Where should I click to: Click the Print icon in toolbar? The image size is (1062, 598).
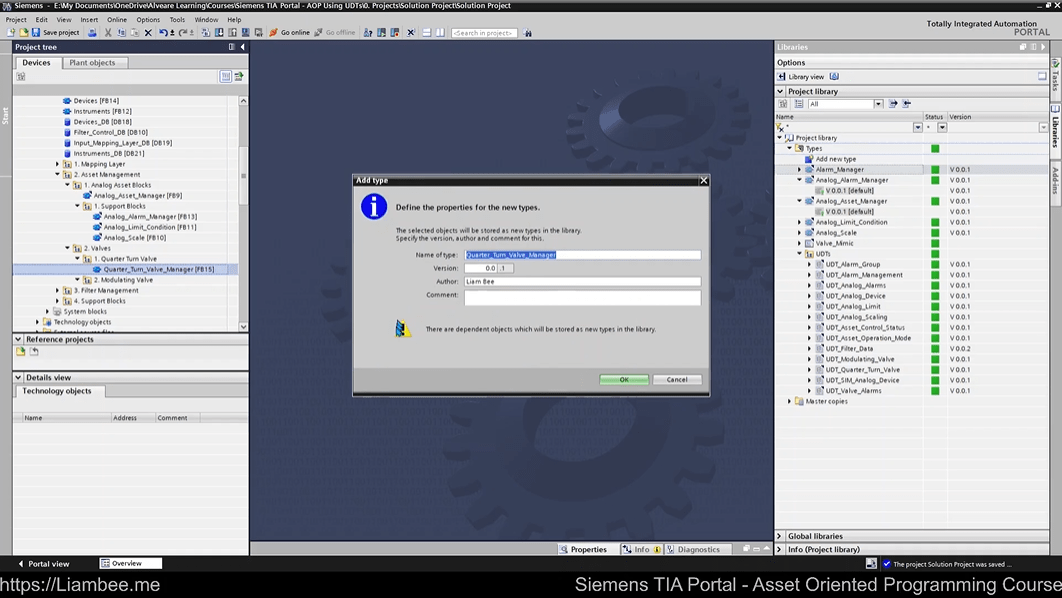(x=92, y=33)
